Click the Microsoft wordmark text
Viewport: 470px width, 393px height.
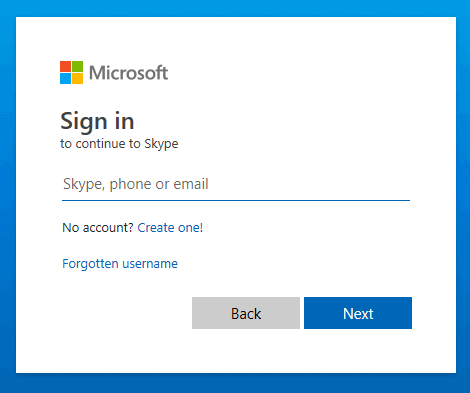pyautogui.click(x=129, y=73)
